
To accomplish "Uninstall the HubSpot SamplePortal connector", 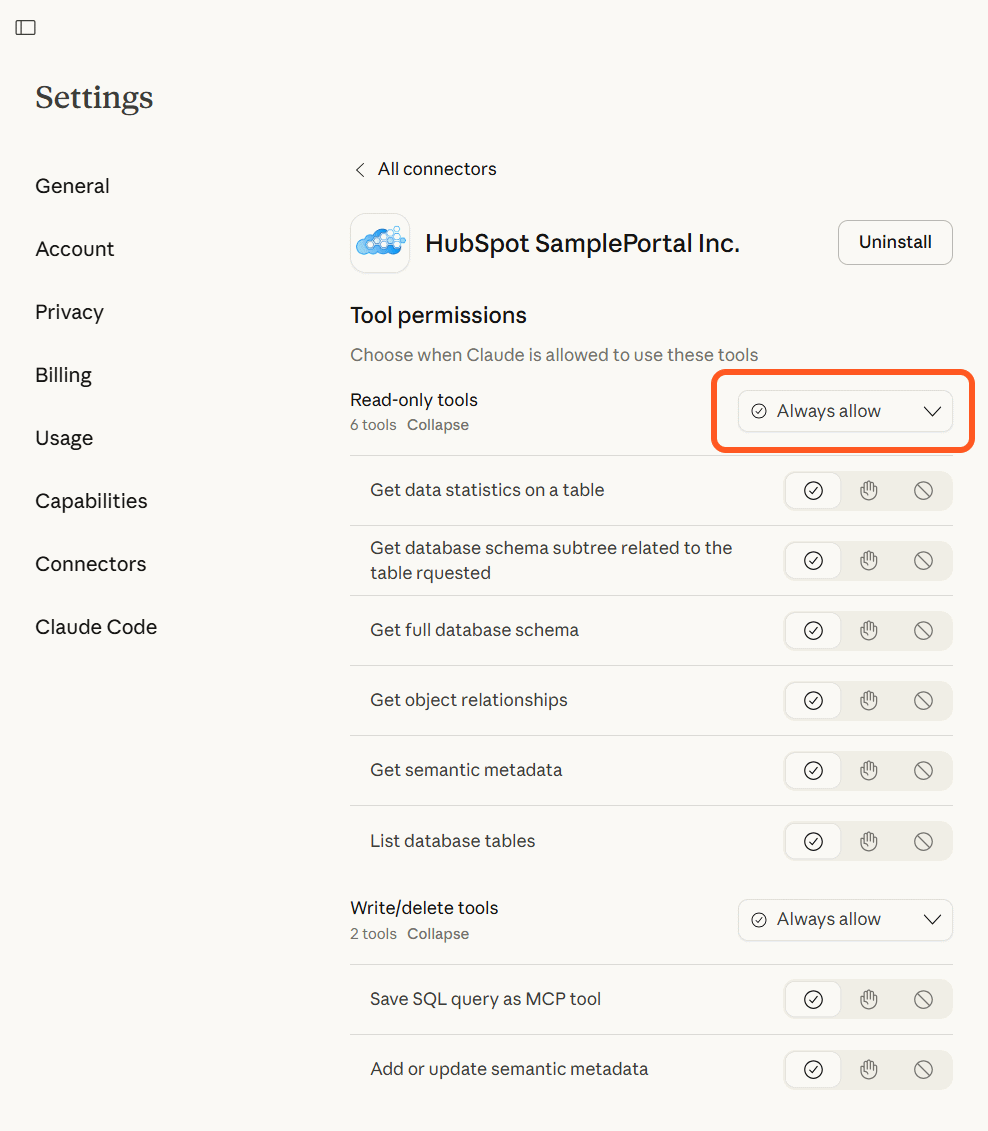I will coord(894,242).
